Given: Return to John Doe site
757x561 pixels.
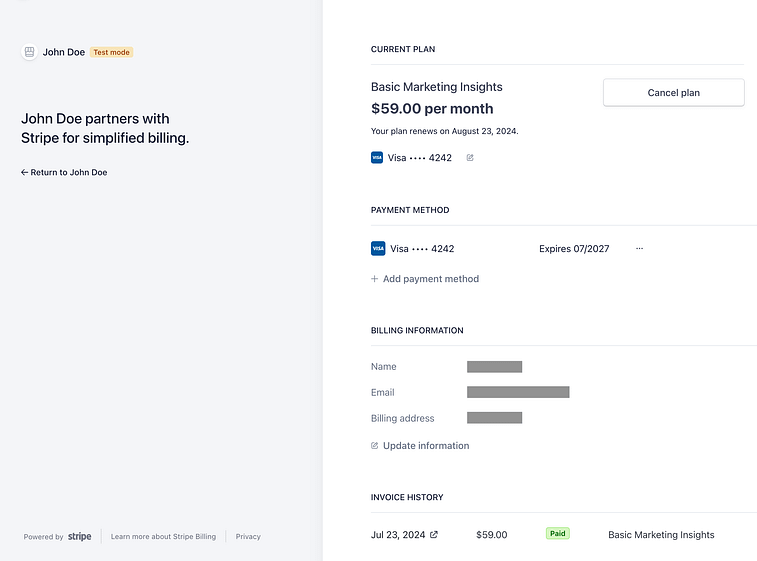Looking at the screenshot, I should pos(64,172).
